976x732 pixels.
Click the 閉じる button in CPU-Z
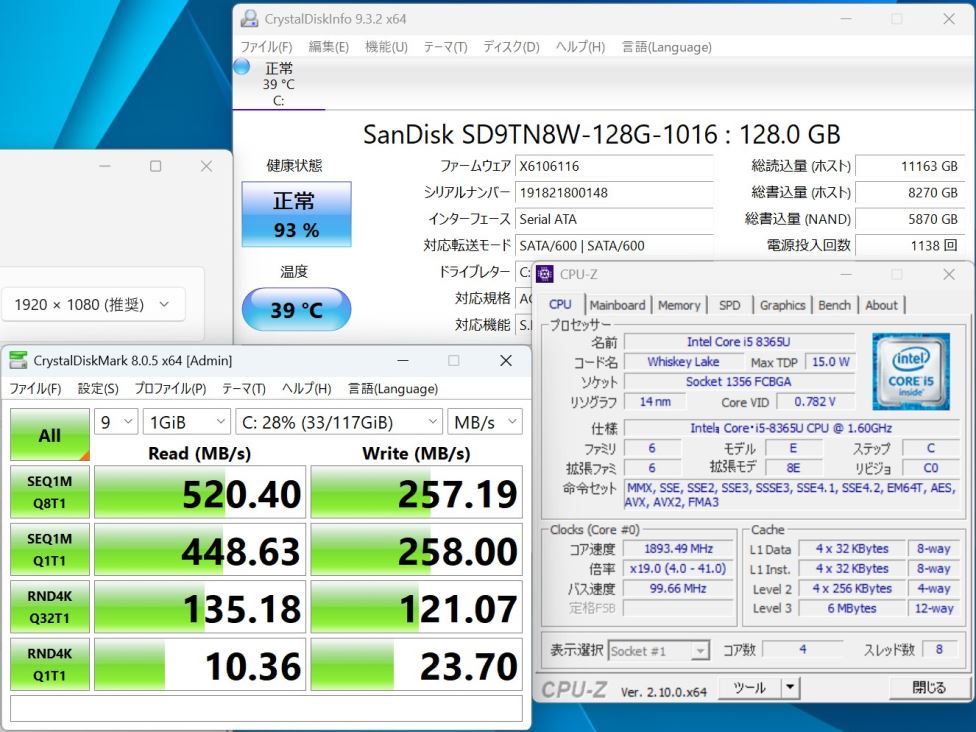coord(929,688)
